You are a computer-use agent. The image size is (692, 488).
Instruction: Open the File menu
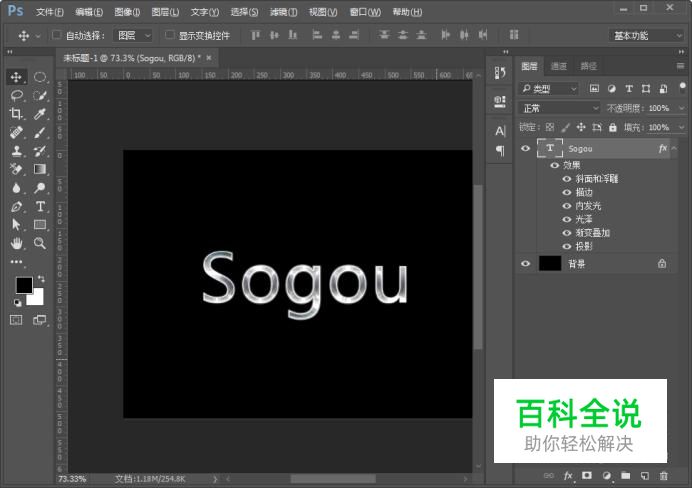pyautogui.click(x=49, y=12)
